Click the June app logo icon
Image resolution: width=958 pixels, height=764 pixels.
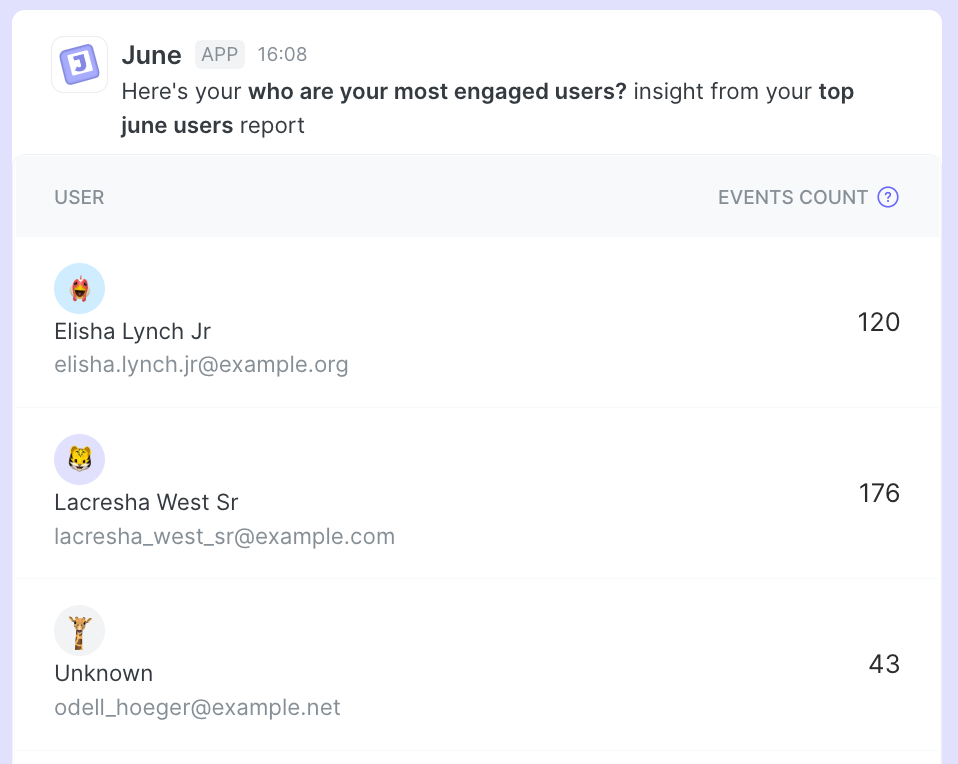pos(79,65)
